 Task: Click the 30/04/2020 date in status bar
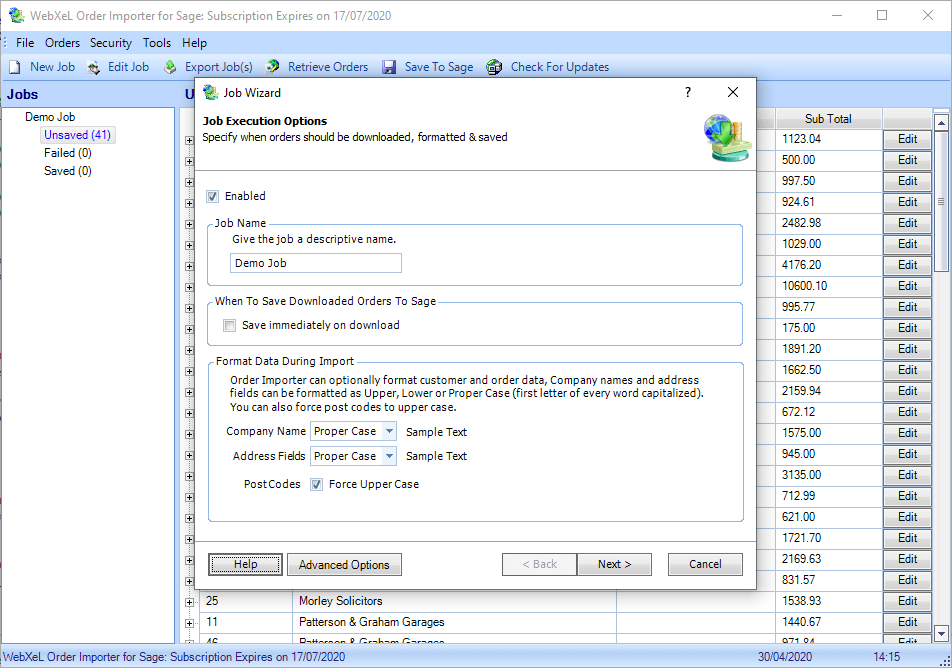coord(784,656)
